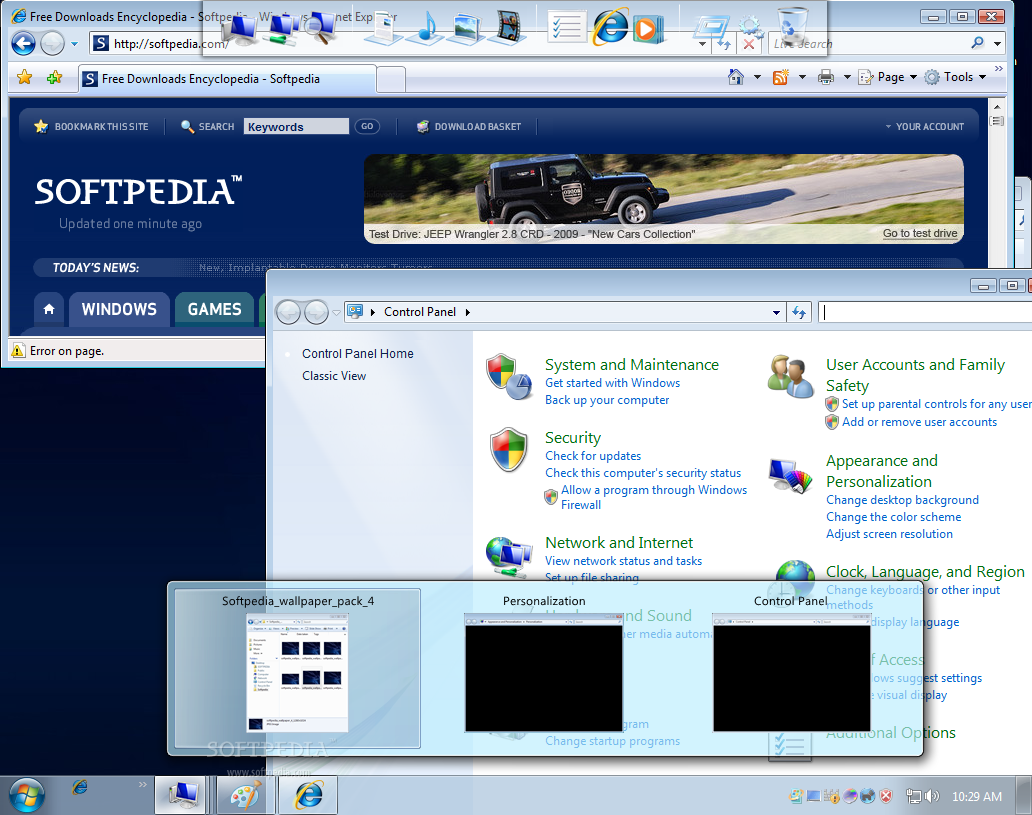
Task: Expand the Print button dropdown arrow
Action: [x=846, y=77]
